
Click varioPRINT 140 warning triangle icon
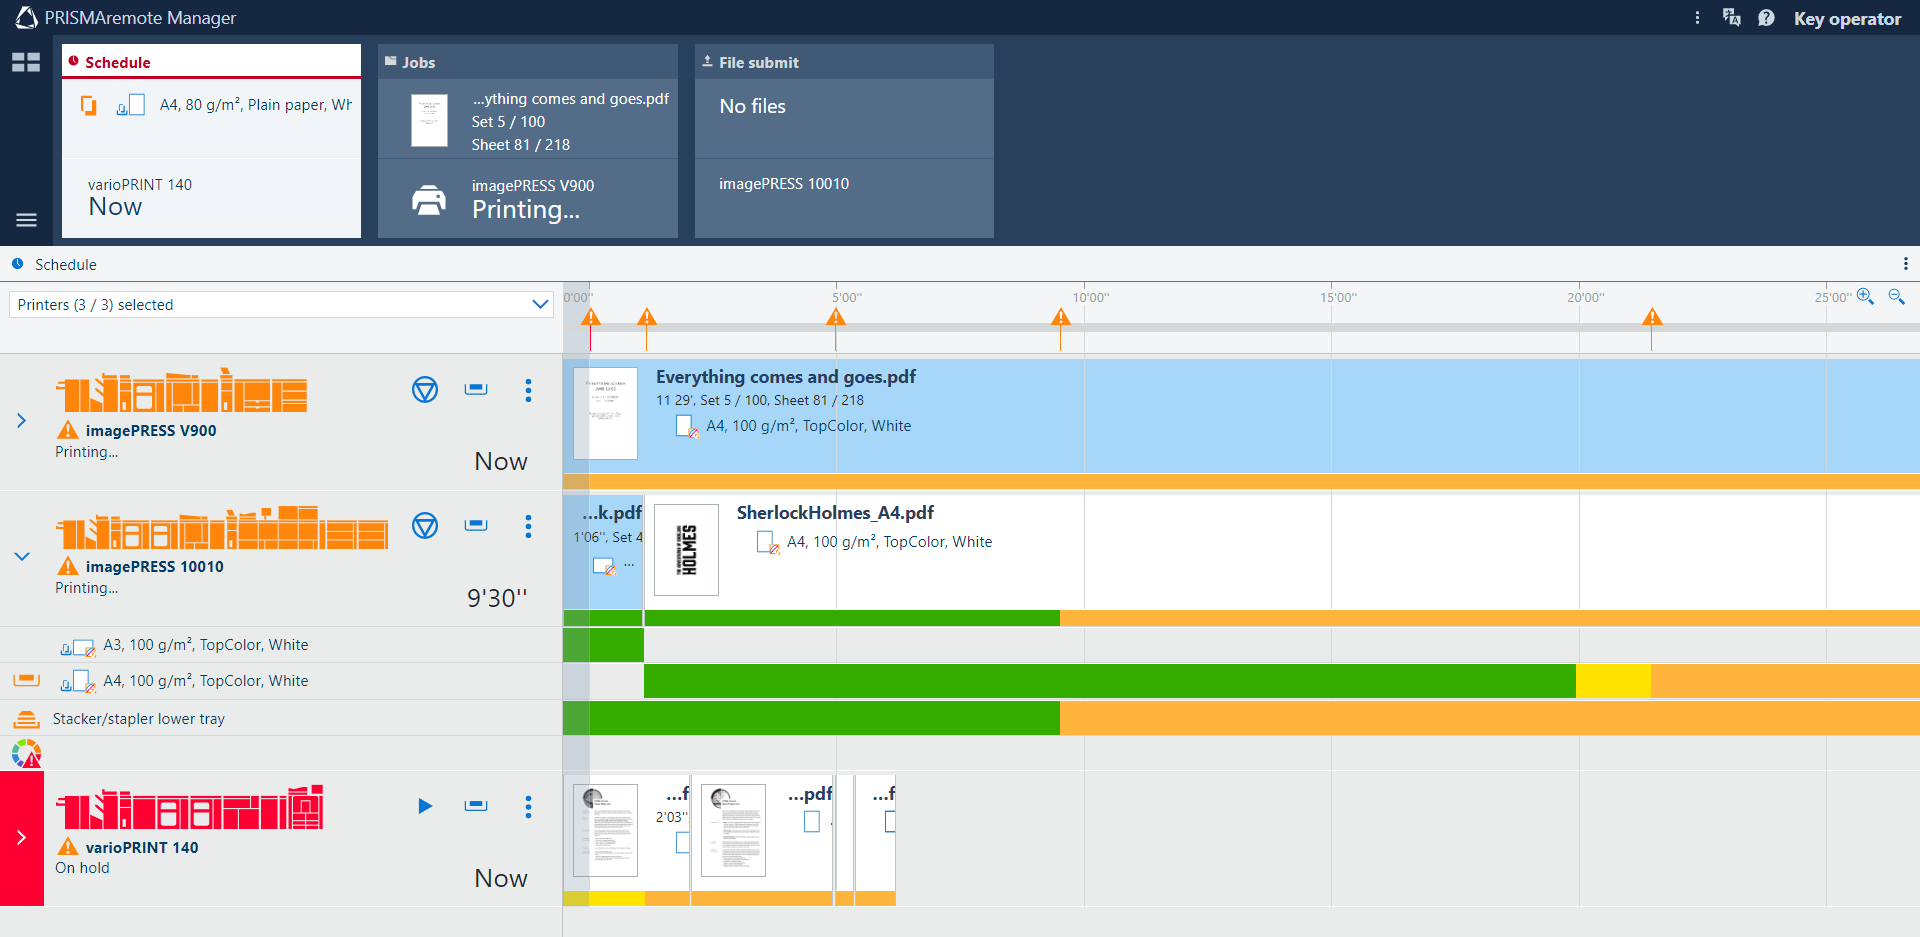click(68, 847)
